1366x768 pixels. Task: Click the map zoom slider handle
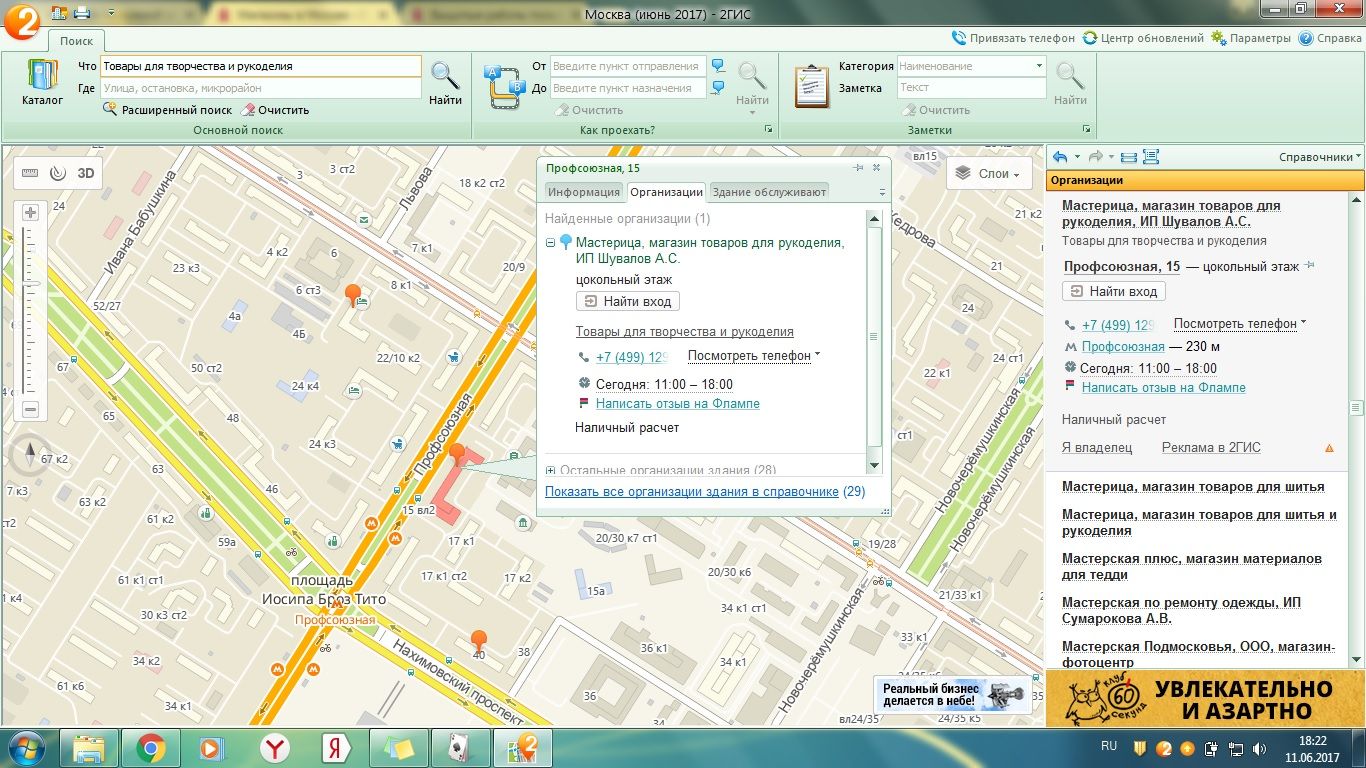[30, 285]
